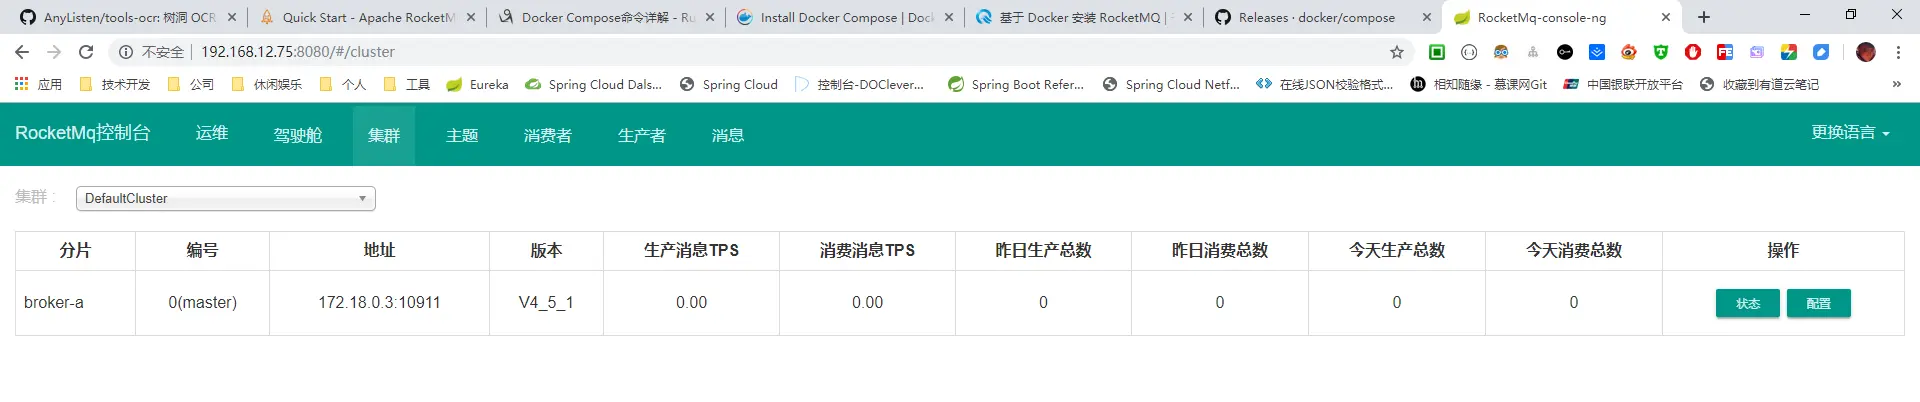Screen dimensions: 1920x402
Task: Click the V4_5_1 version cell
Action: click(x=546, y=302)
